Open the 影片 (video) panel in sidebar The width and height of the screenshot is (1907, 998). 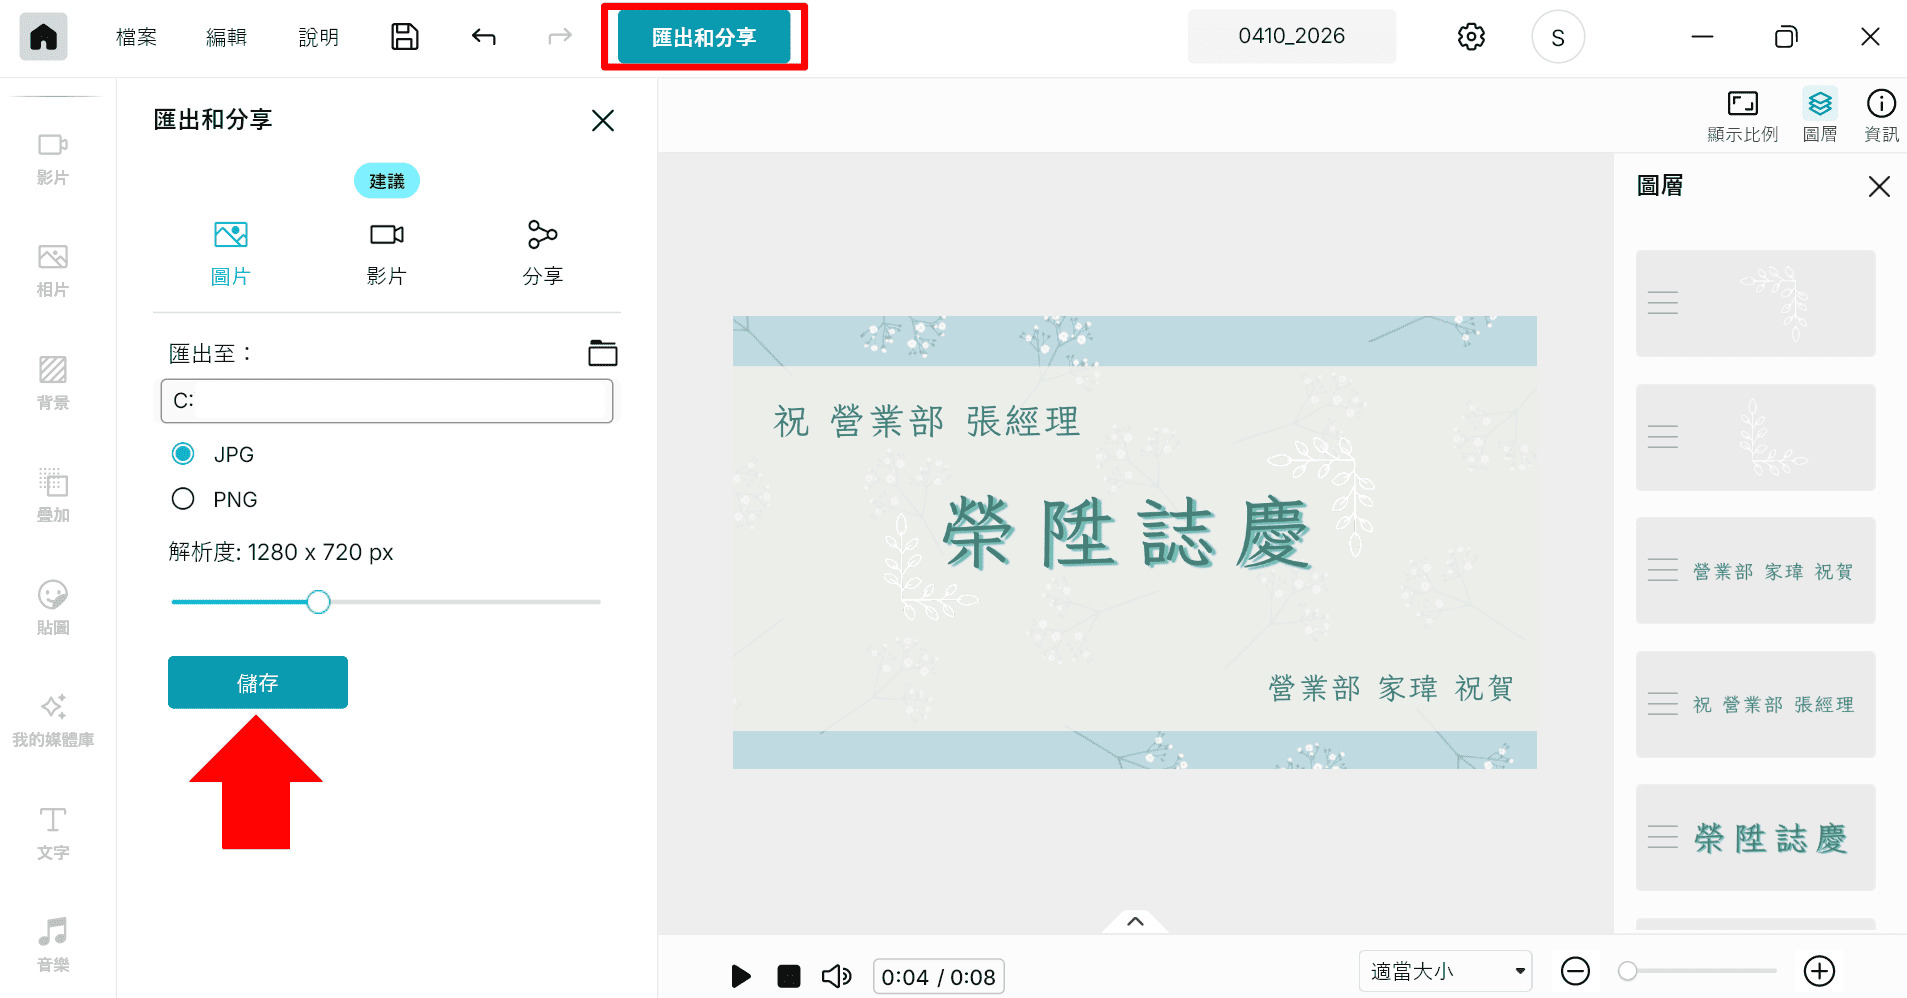[x=53, y=157]
